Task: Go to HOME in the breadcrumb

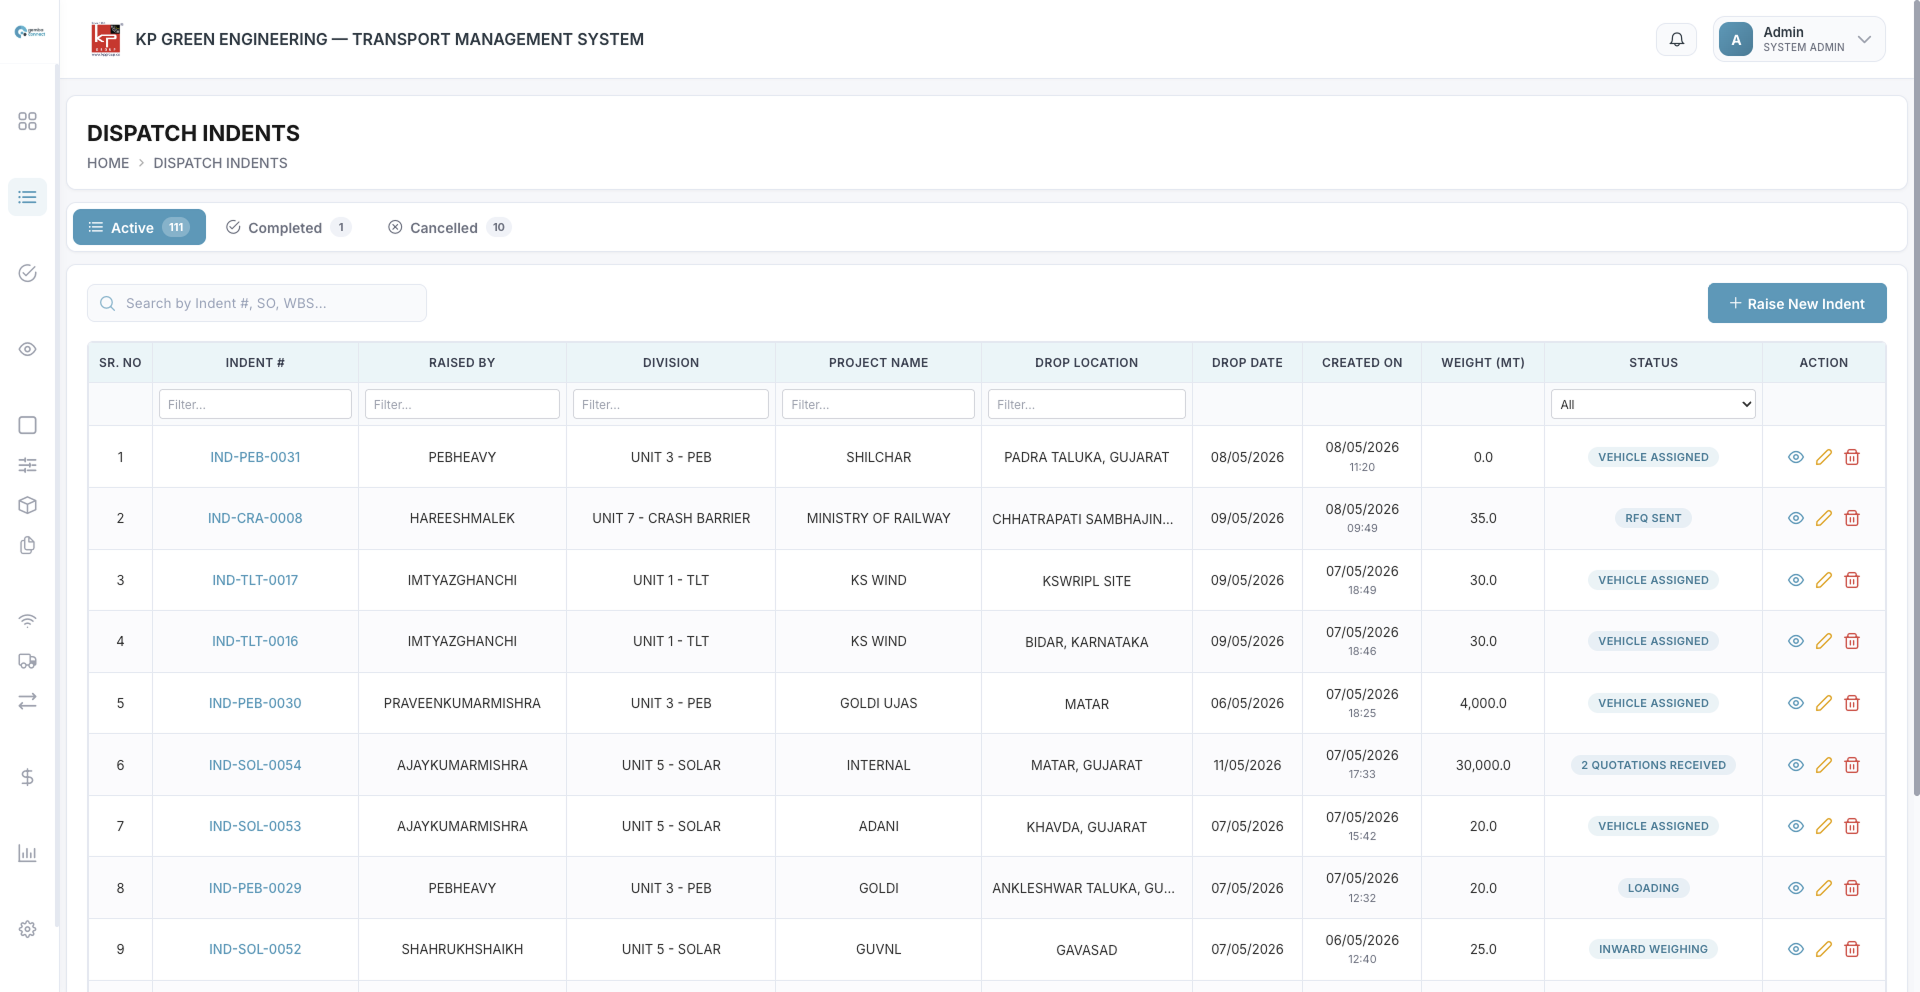Action: (108, 163)
